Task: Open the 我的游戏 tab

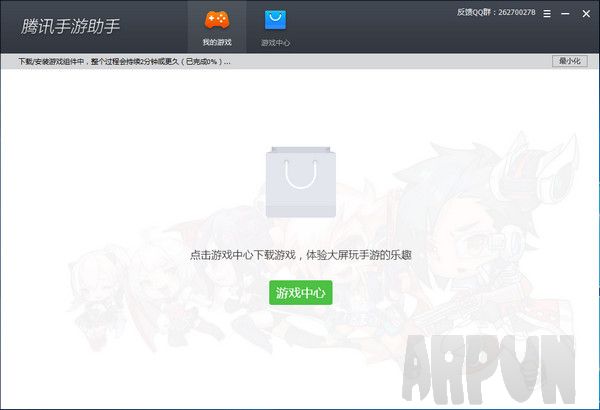Action: pos(217,27)
